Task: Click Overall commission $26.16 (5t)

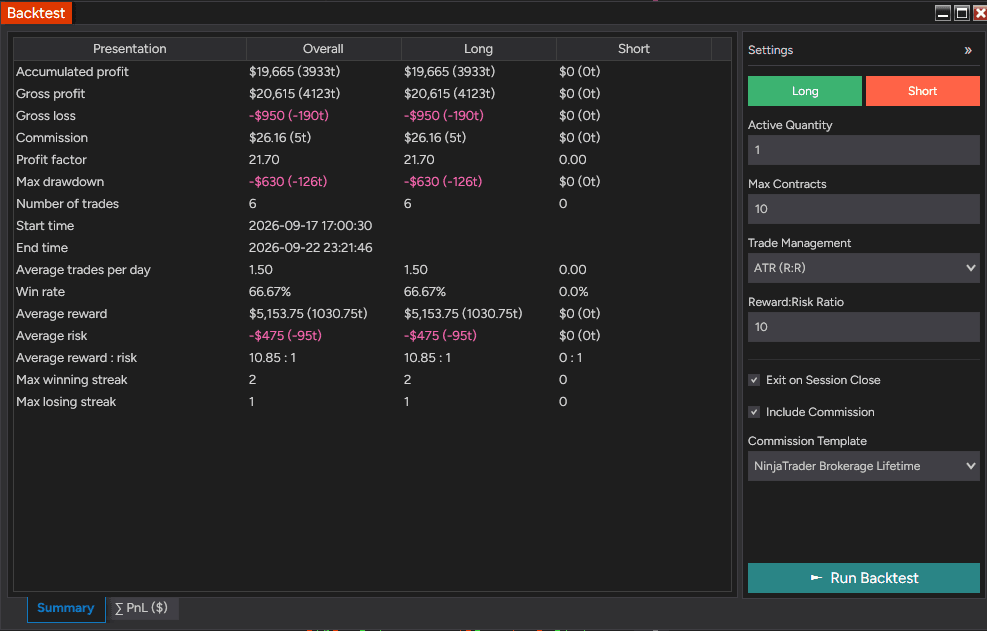Action: point(280,138)
